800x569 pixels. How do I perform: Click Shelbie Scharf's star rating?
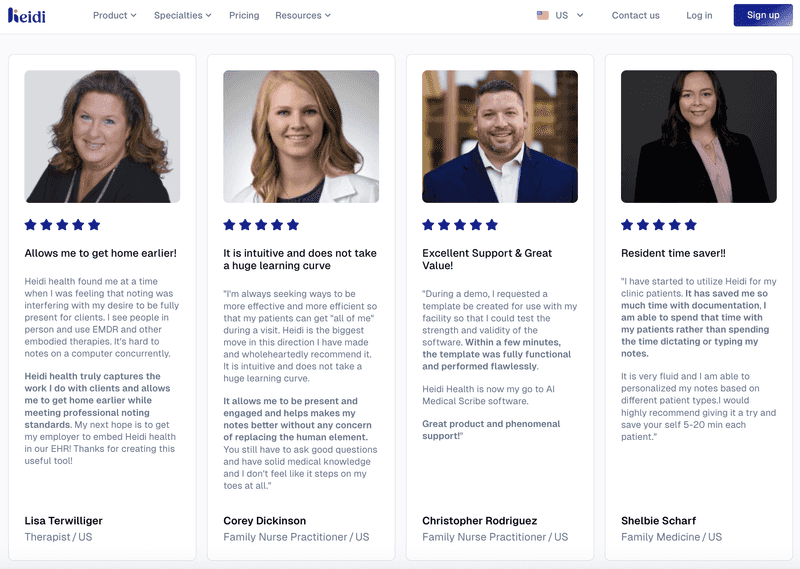coord(659,225)
